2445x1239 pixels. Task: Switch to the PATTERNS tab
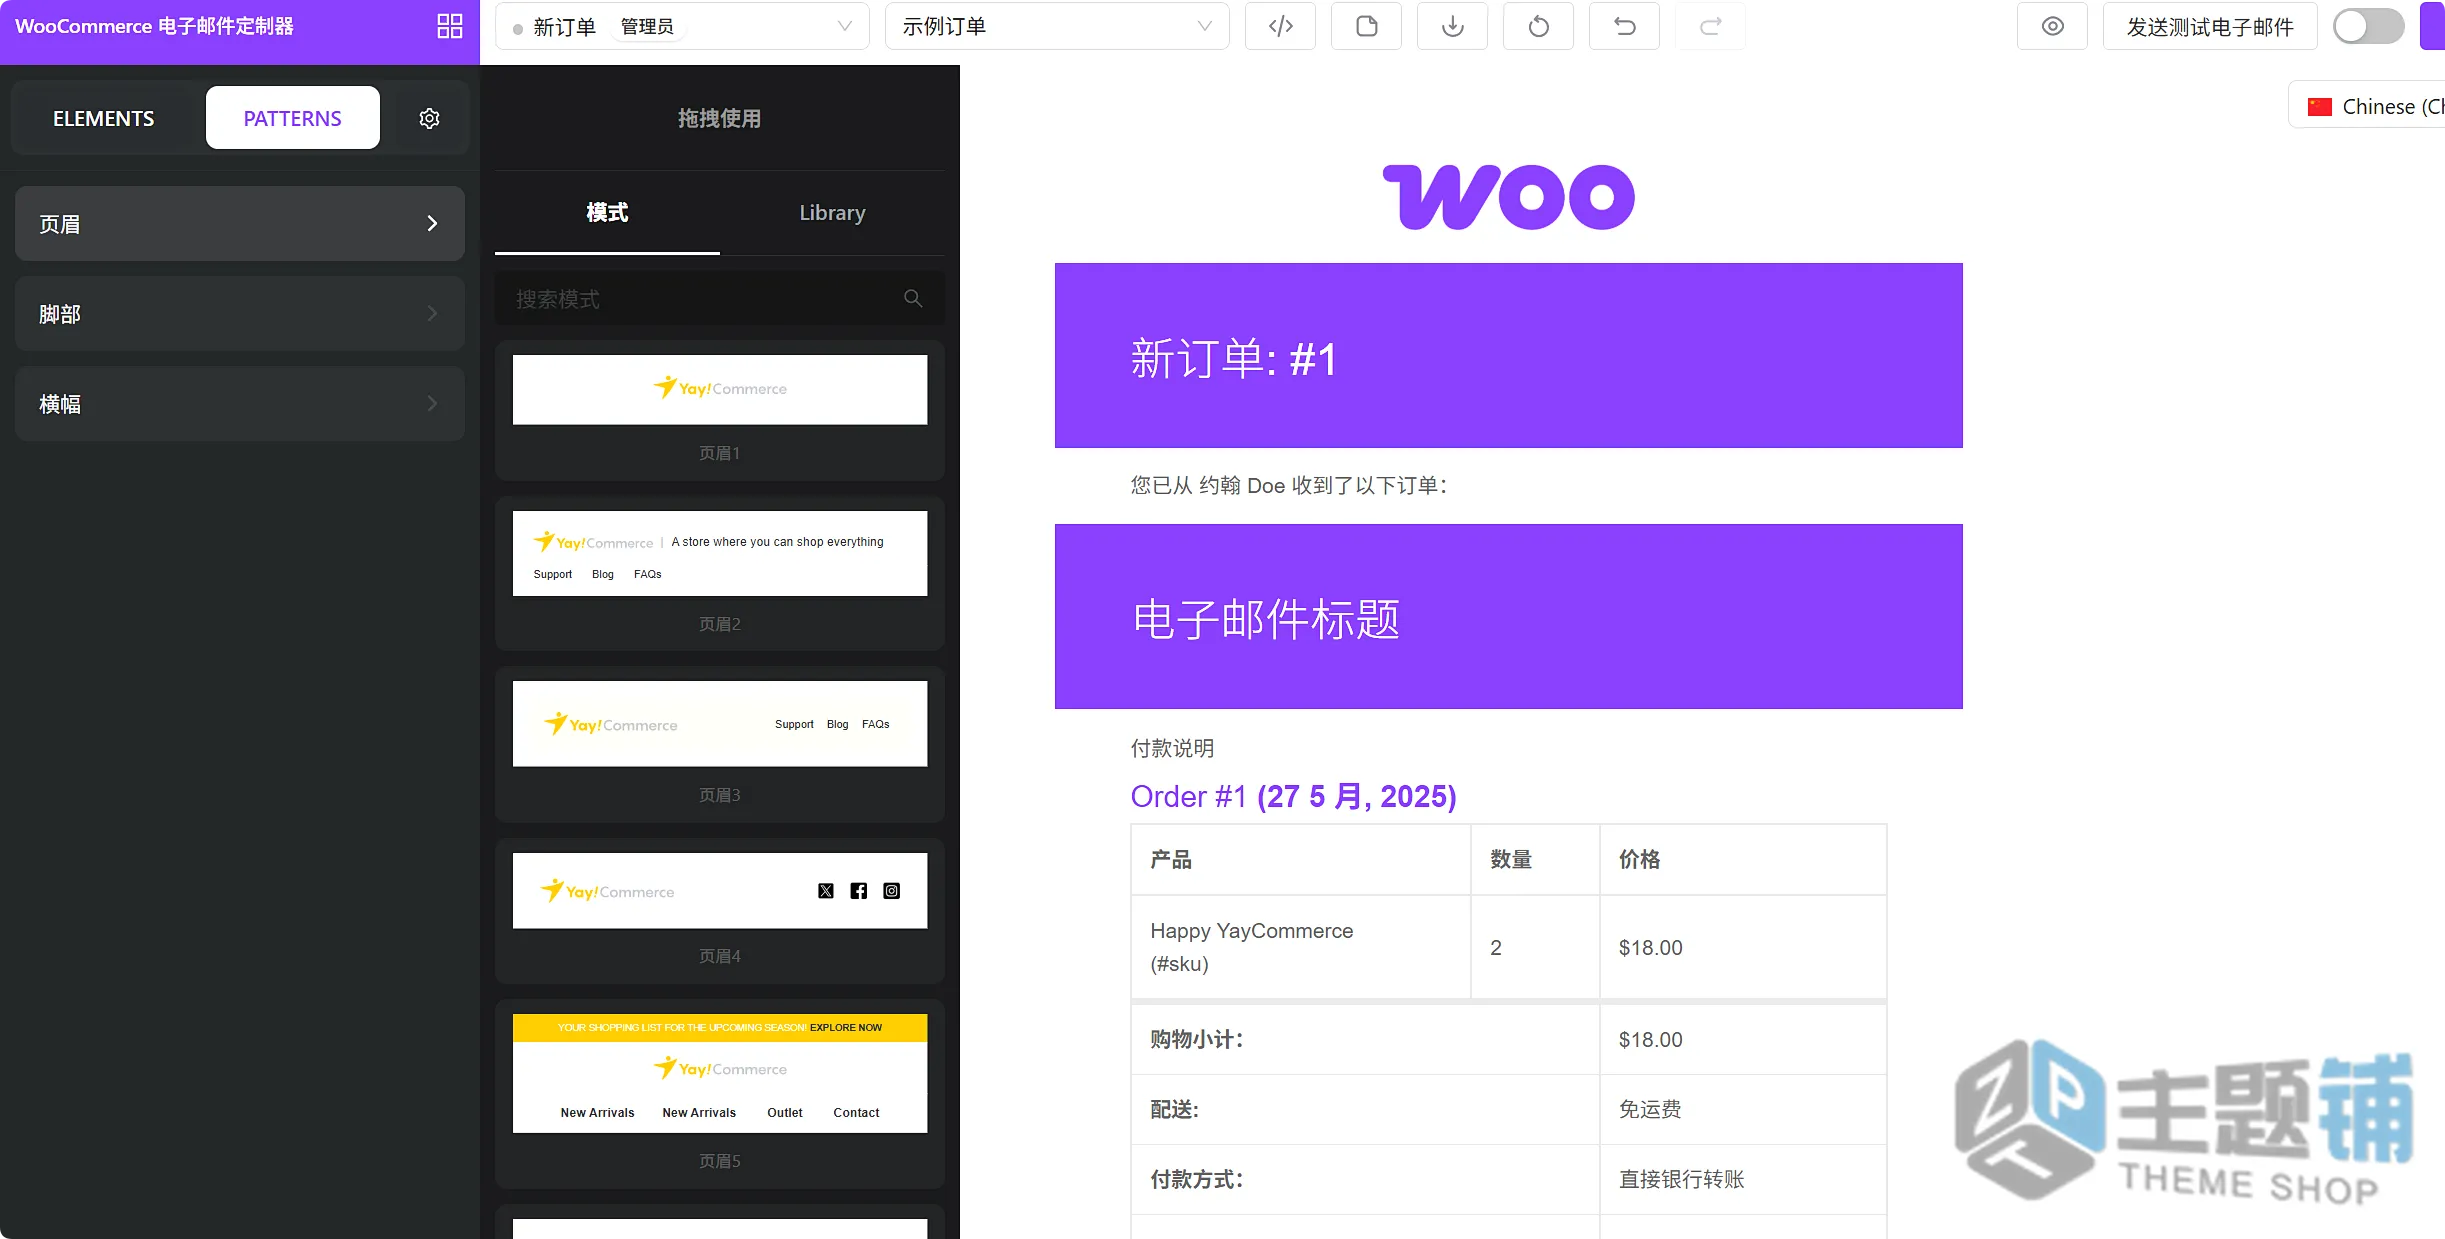click(x=293, y=118)
